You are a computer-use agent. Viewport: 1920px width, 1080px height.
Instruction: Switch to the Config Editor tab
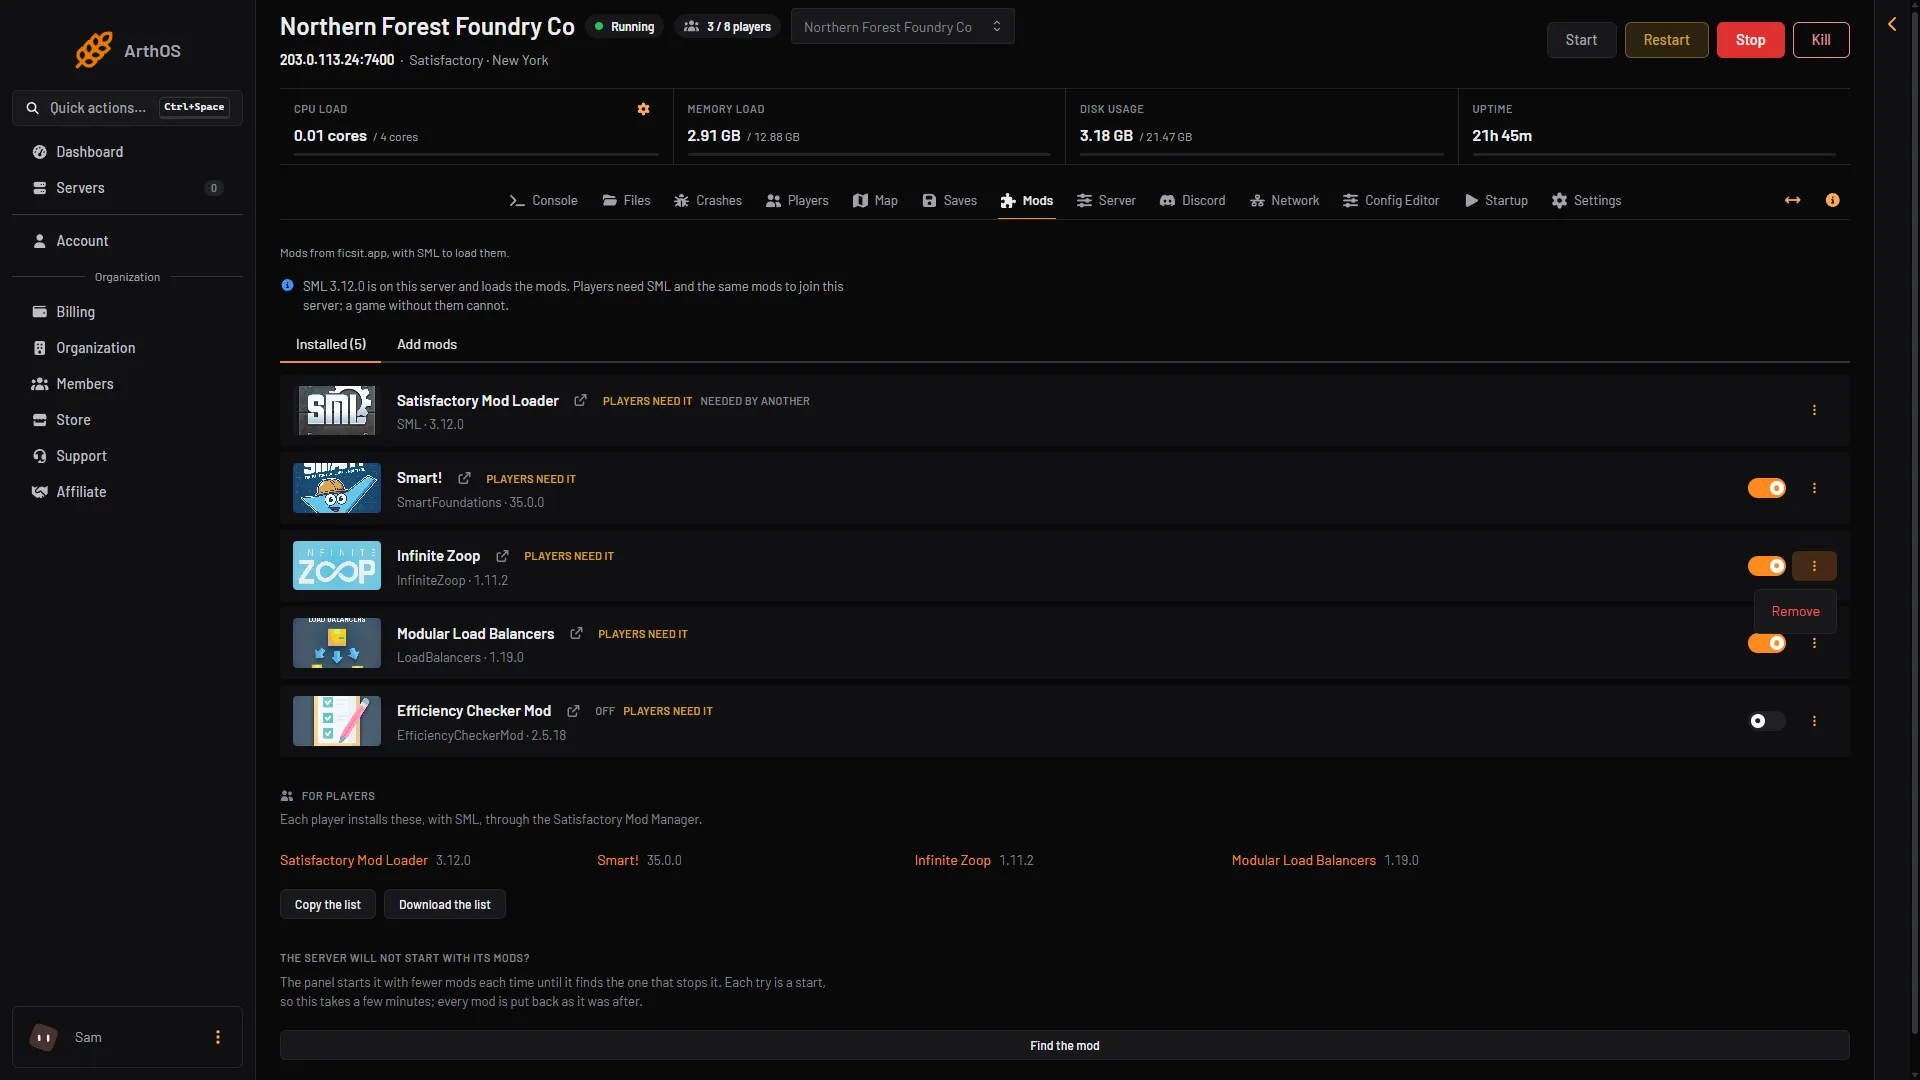[x=1391, y=200]
